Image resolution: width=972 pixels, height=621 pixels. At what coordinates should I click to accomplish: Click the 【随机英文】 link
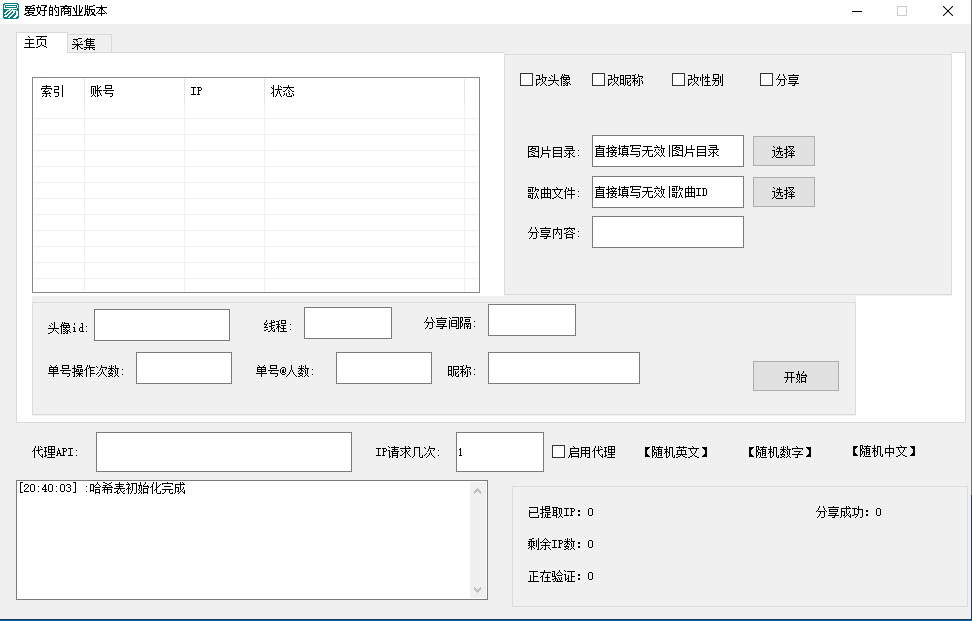(x=676, y=452)
